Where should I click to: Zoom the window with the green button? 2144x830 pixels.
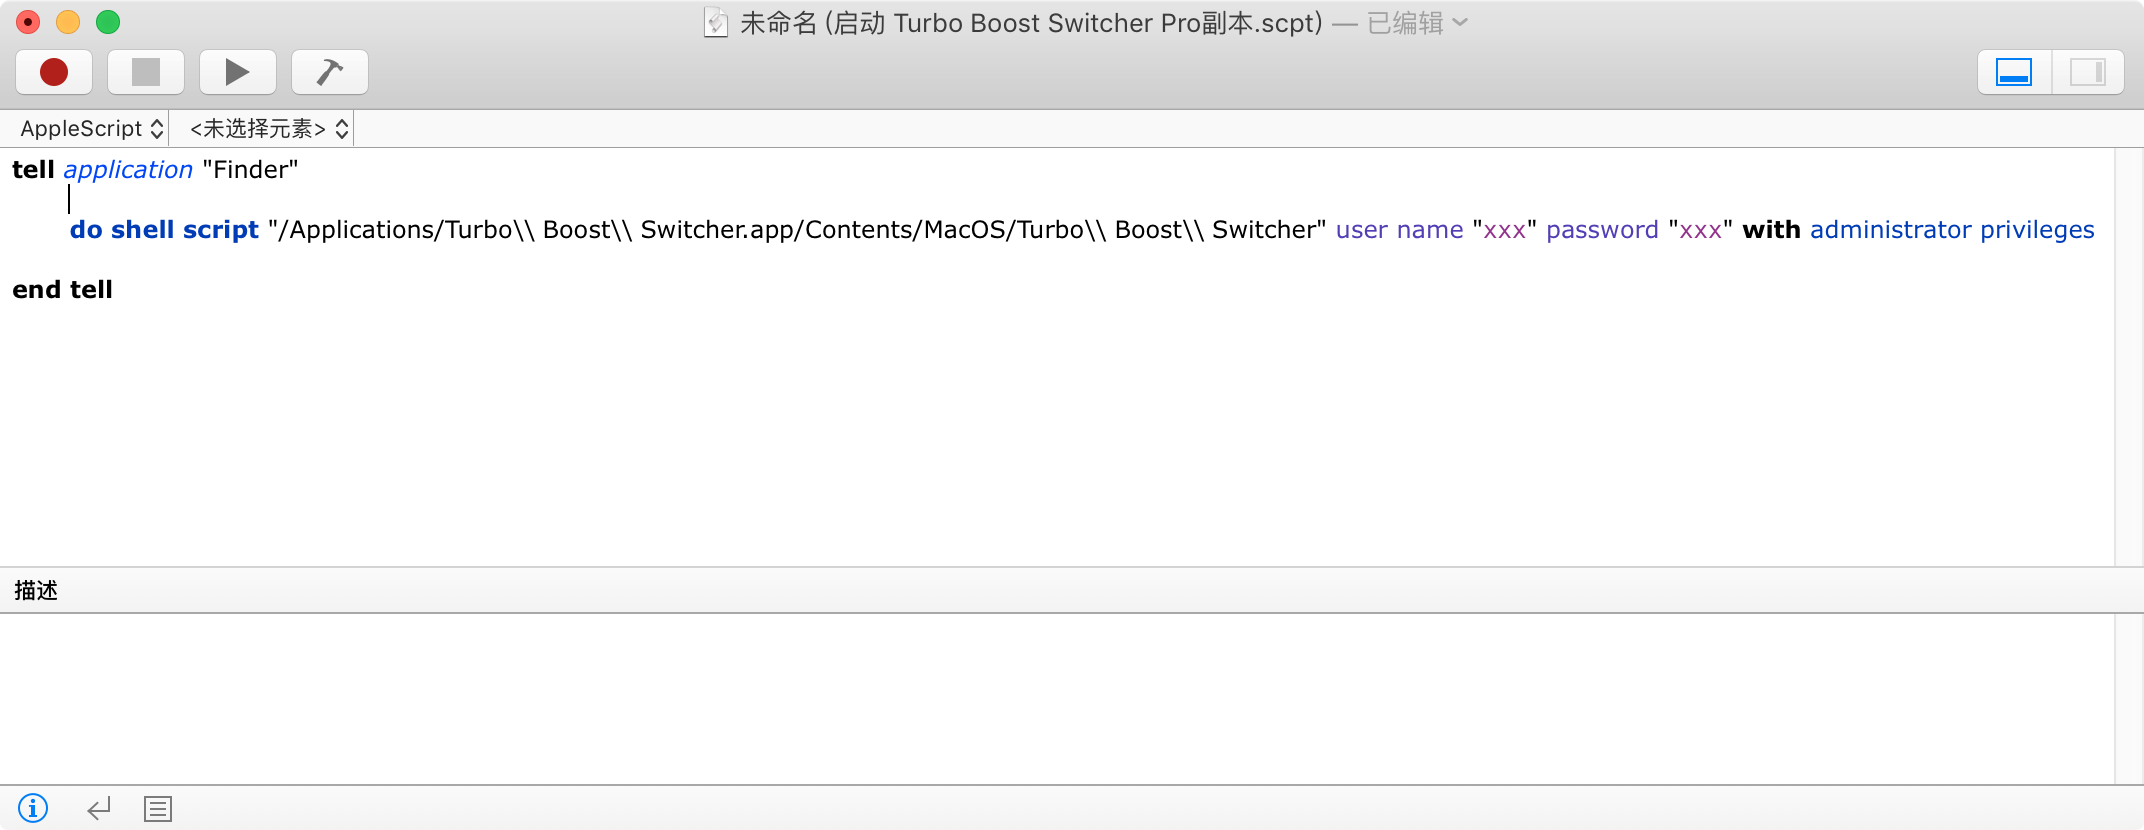click(x=108, y=22)
